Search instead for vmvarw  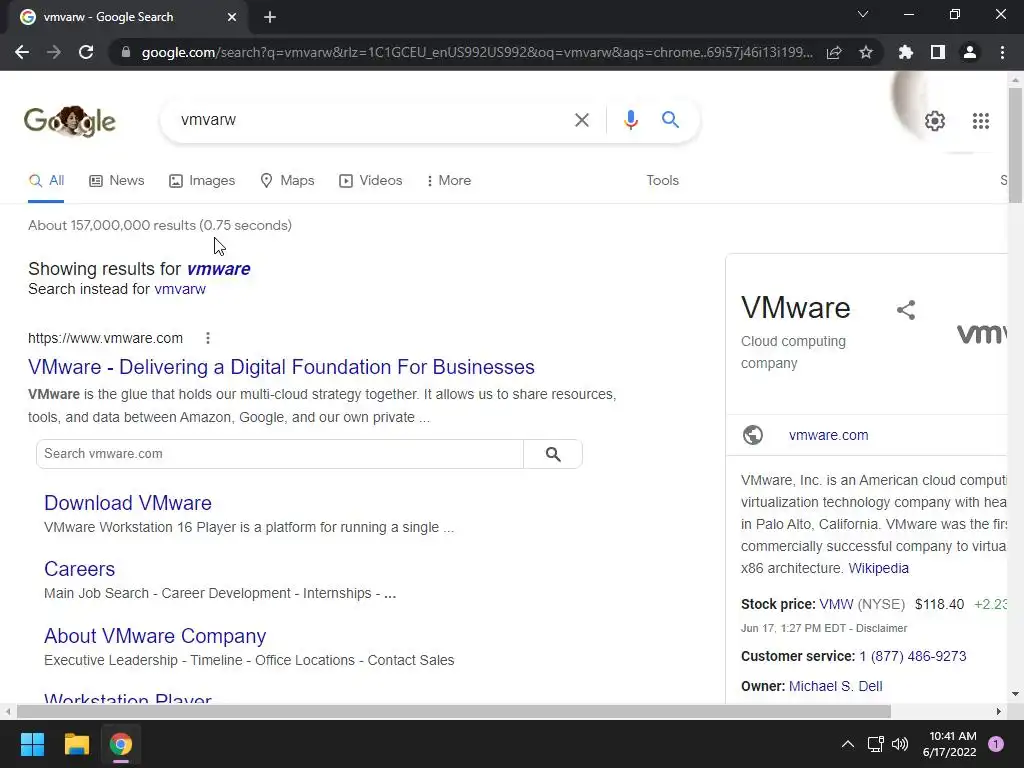(180, 289)
